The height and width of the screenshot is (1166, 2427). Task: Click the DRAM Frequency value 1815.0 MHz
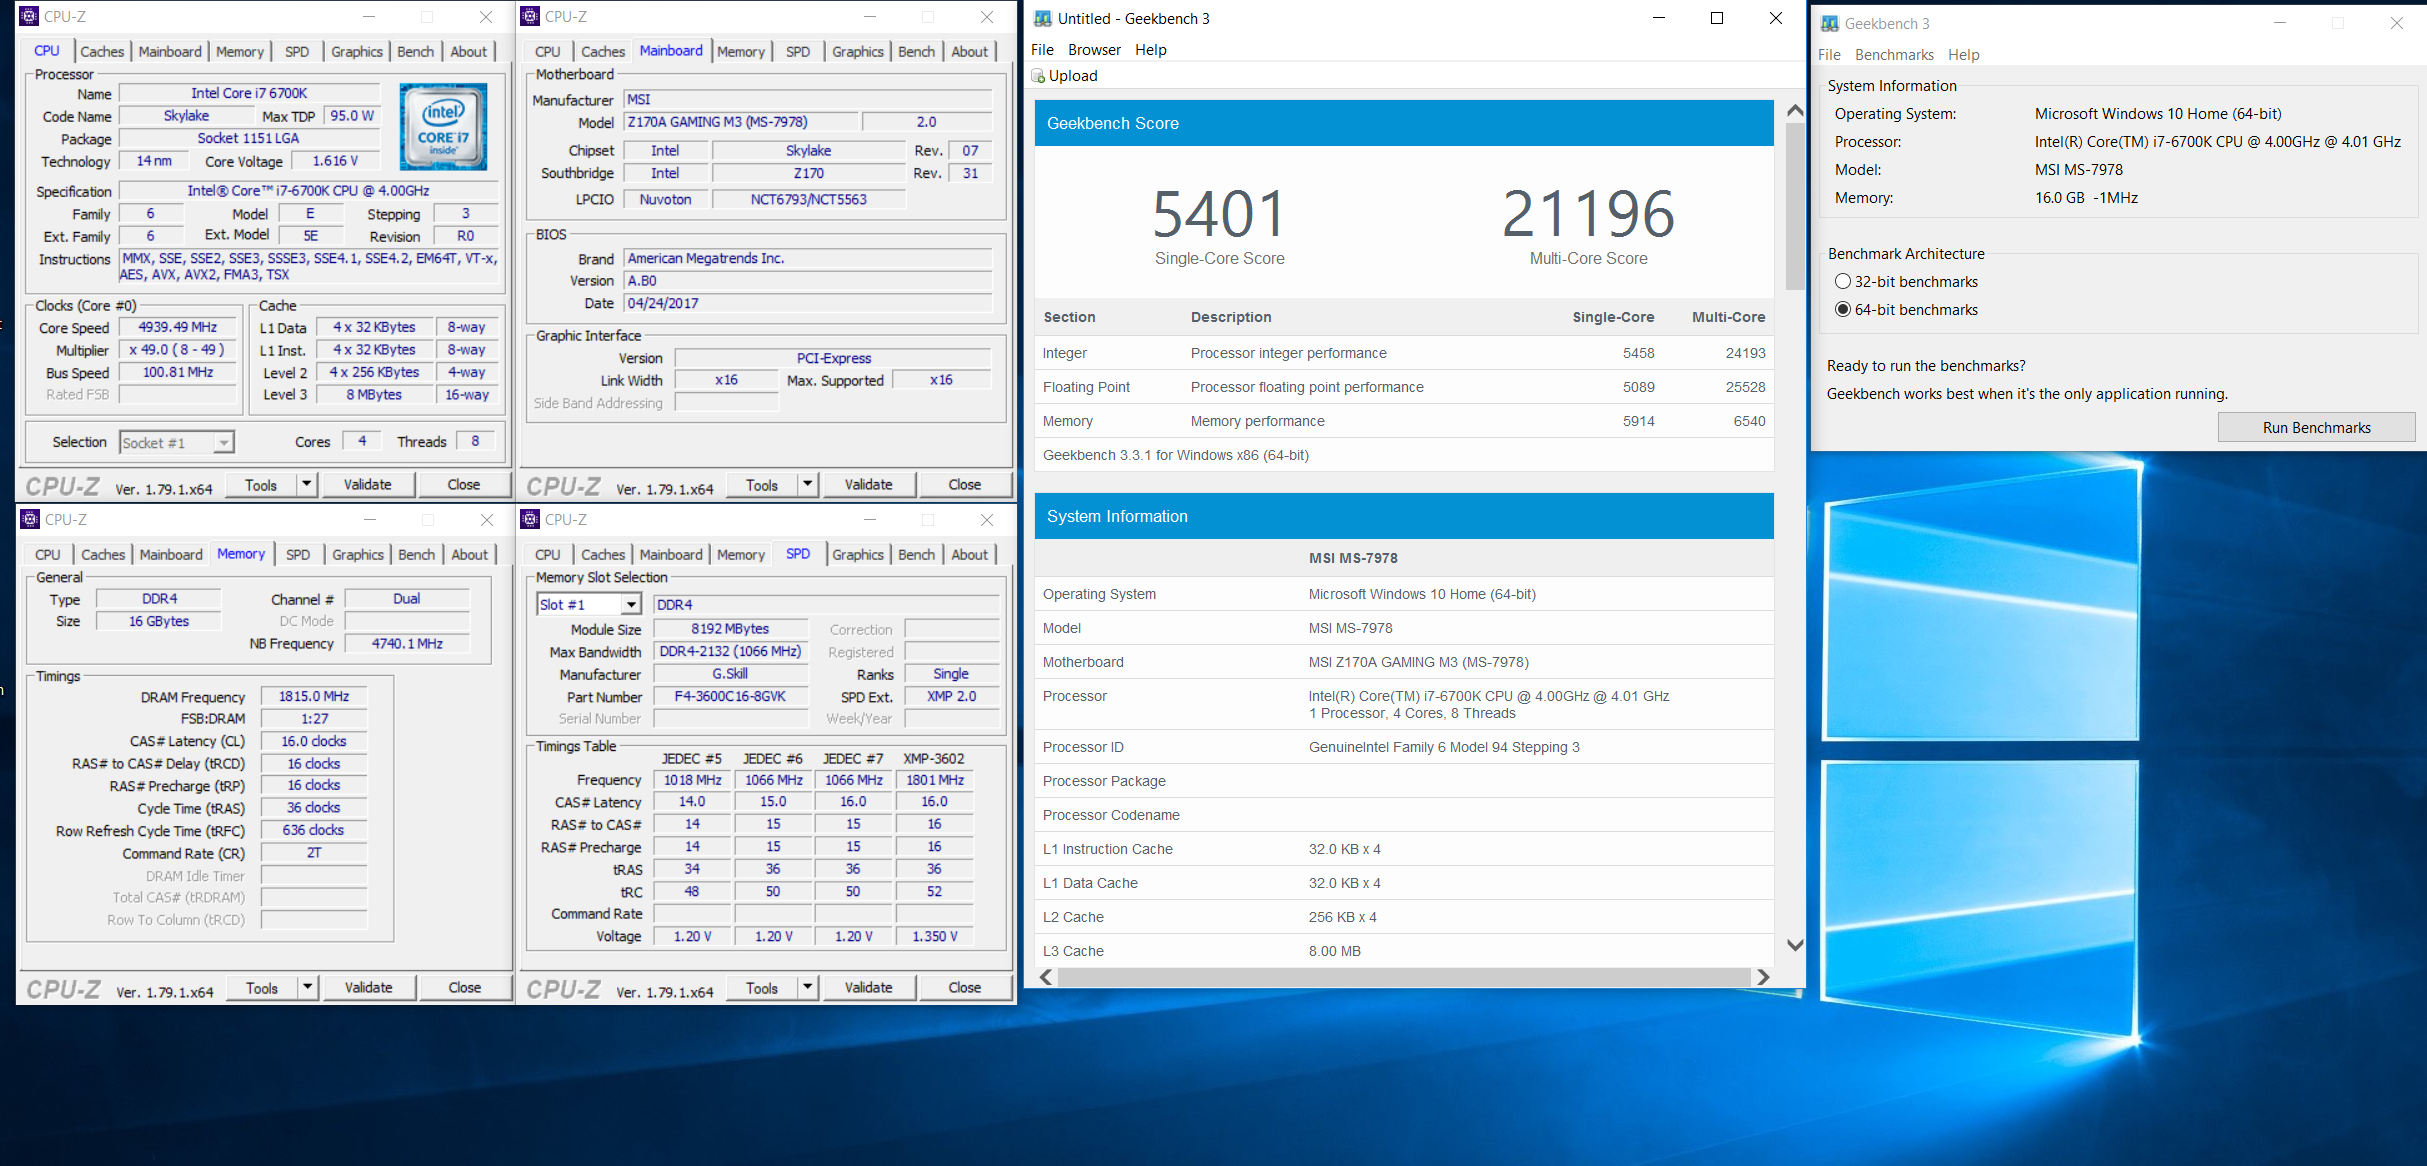pyautogui.click(x=314, y=696)
